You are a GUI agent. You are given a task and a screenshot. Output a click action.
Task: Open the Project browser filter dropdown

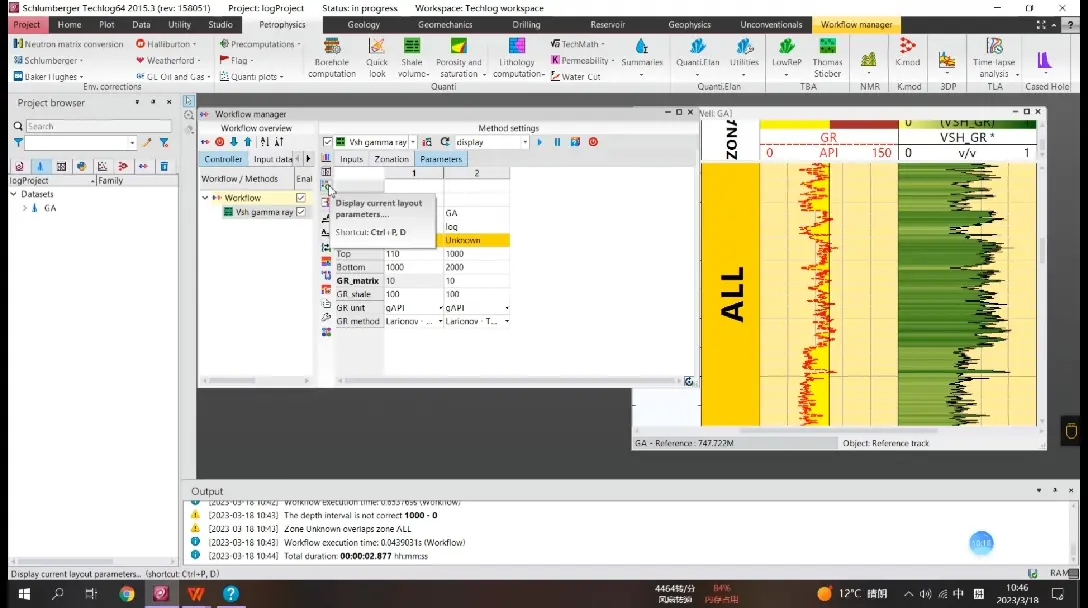point(132,143)
